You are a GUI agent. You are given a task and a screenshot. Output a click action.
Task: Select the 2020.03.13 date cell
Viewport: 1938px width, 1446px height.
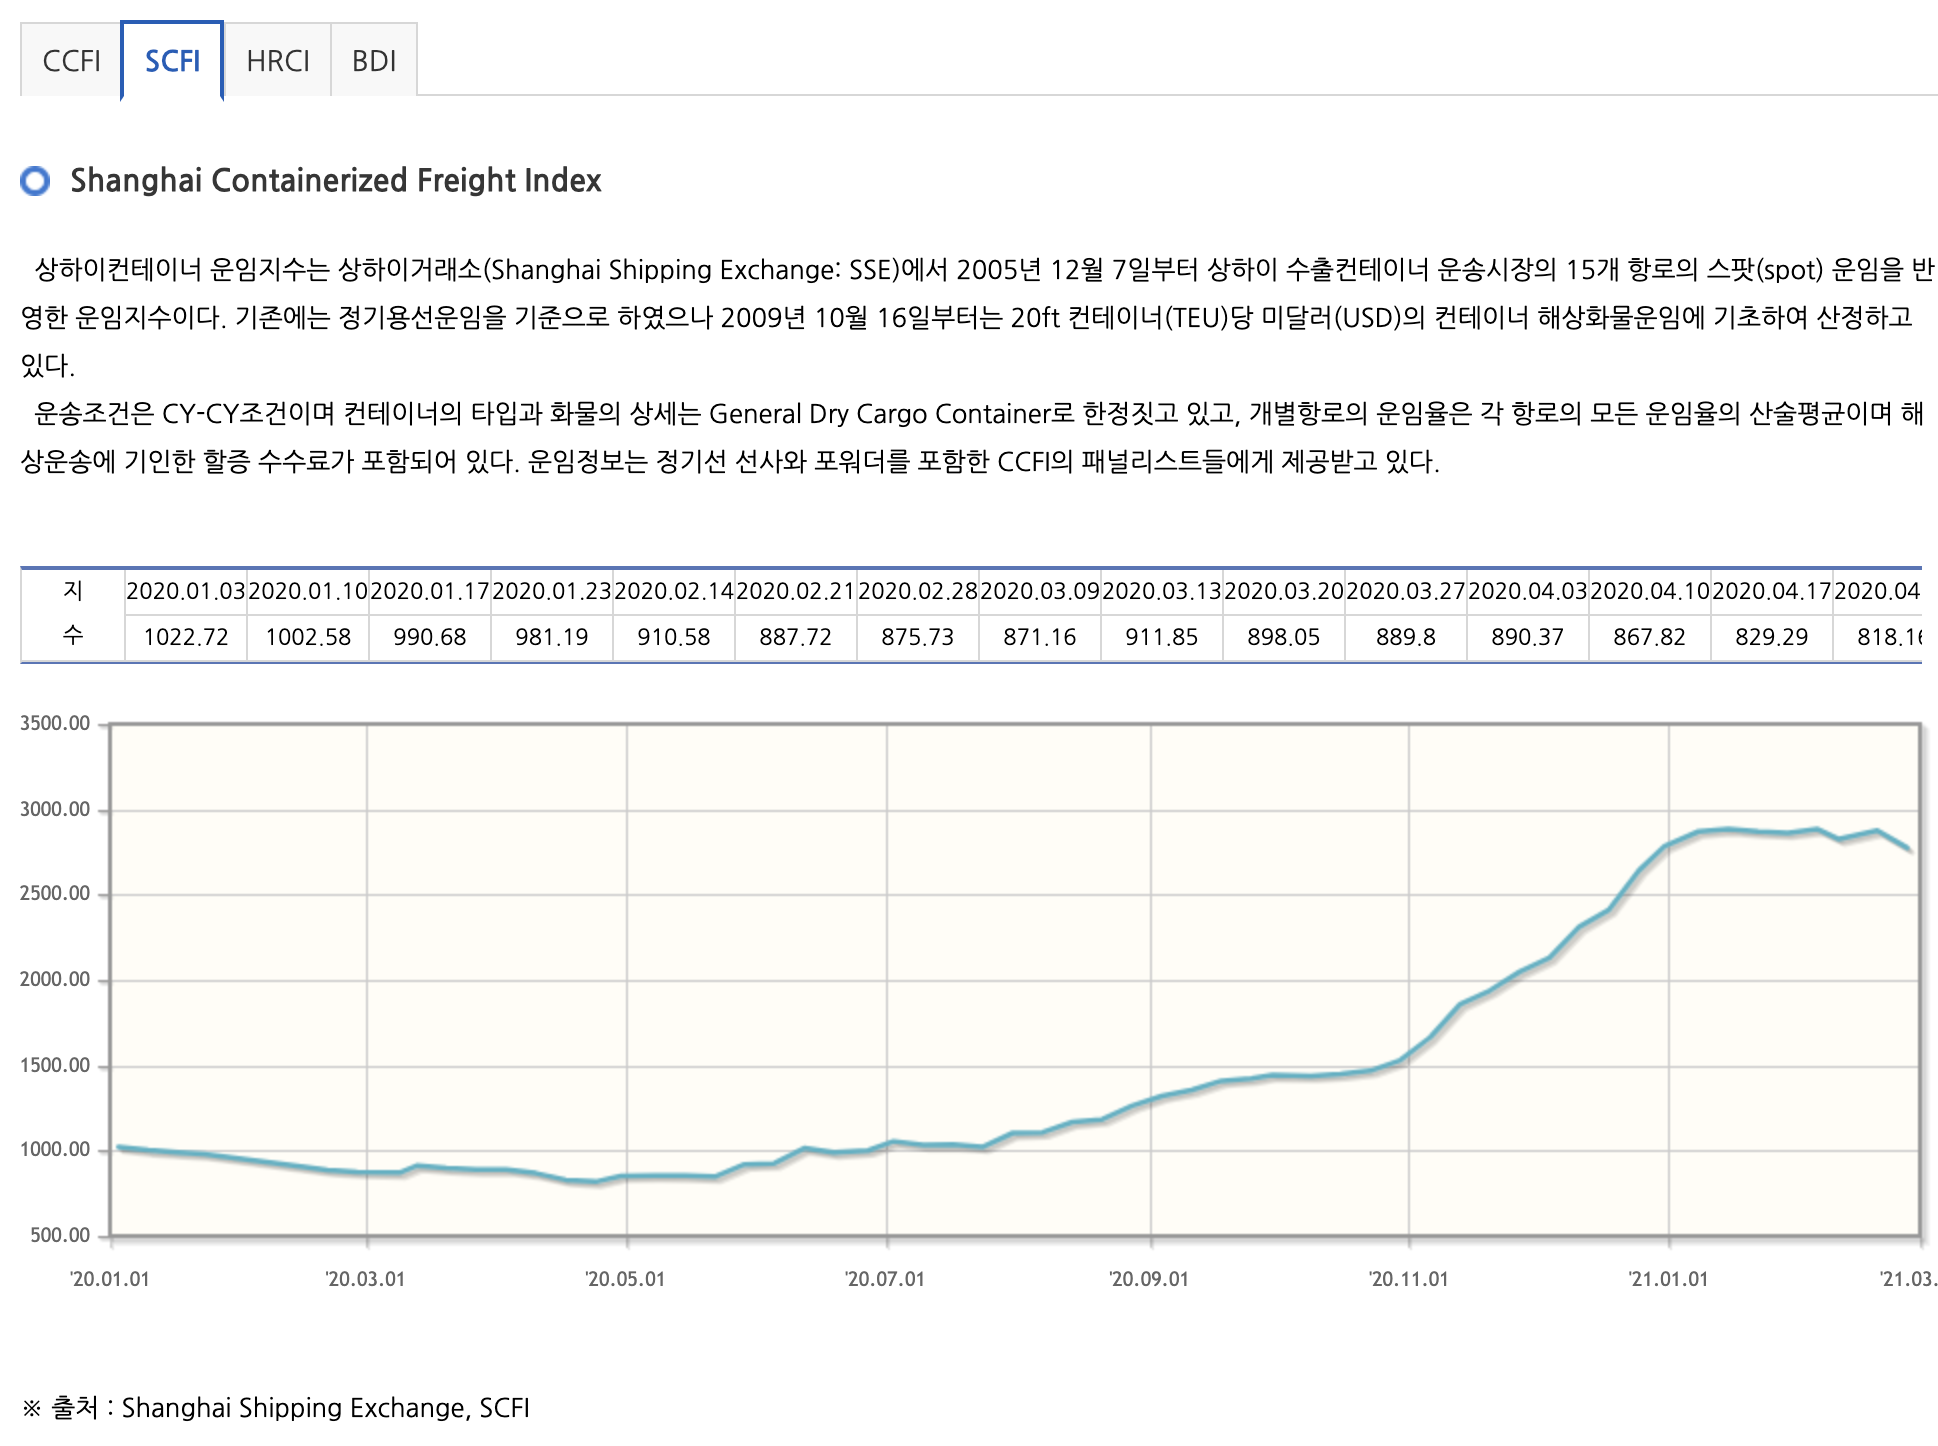(x=1162, y=591)
